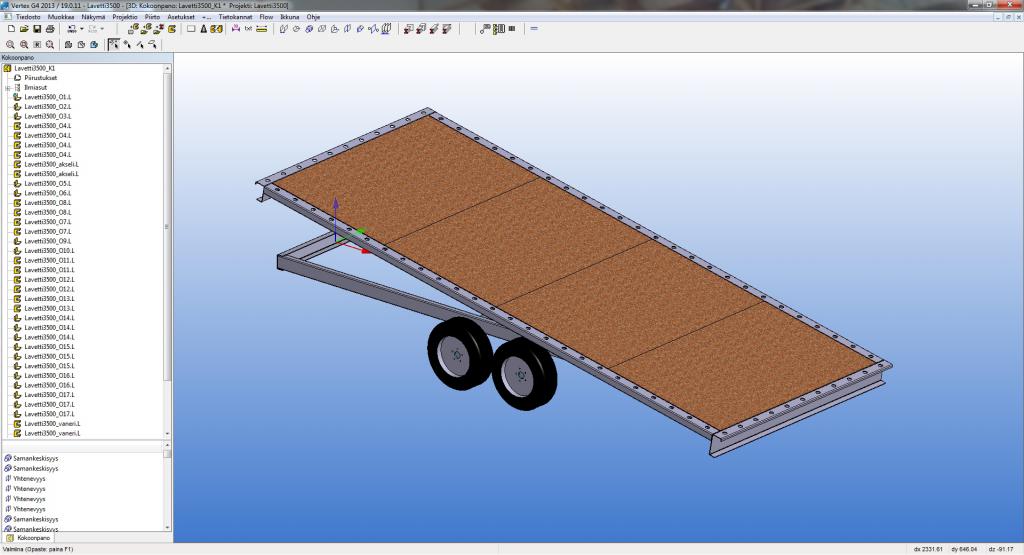The image size is (1024, 555).
Task: Select part Lavetti3500_O3.L in the tree
Action: (x=48, y=116)
